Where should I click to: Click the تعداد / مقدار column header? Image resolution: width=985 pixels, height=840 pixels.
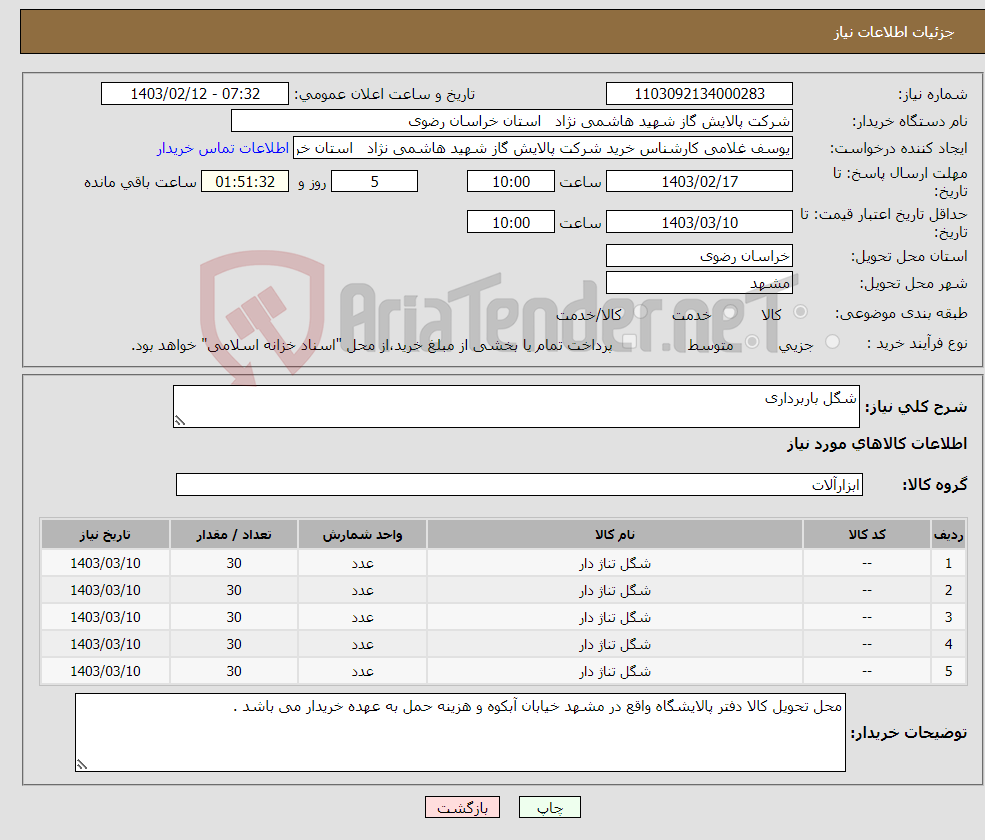(x=234, y=535)
